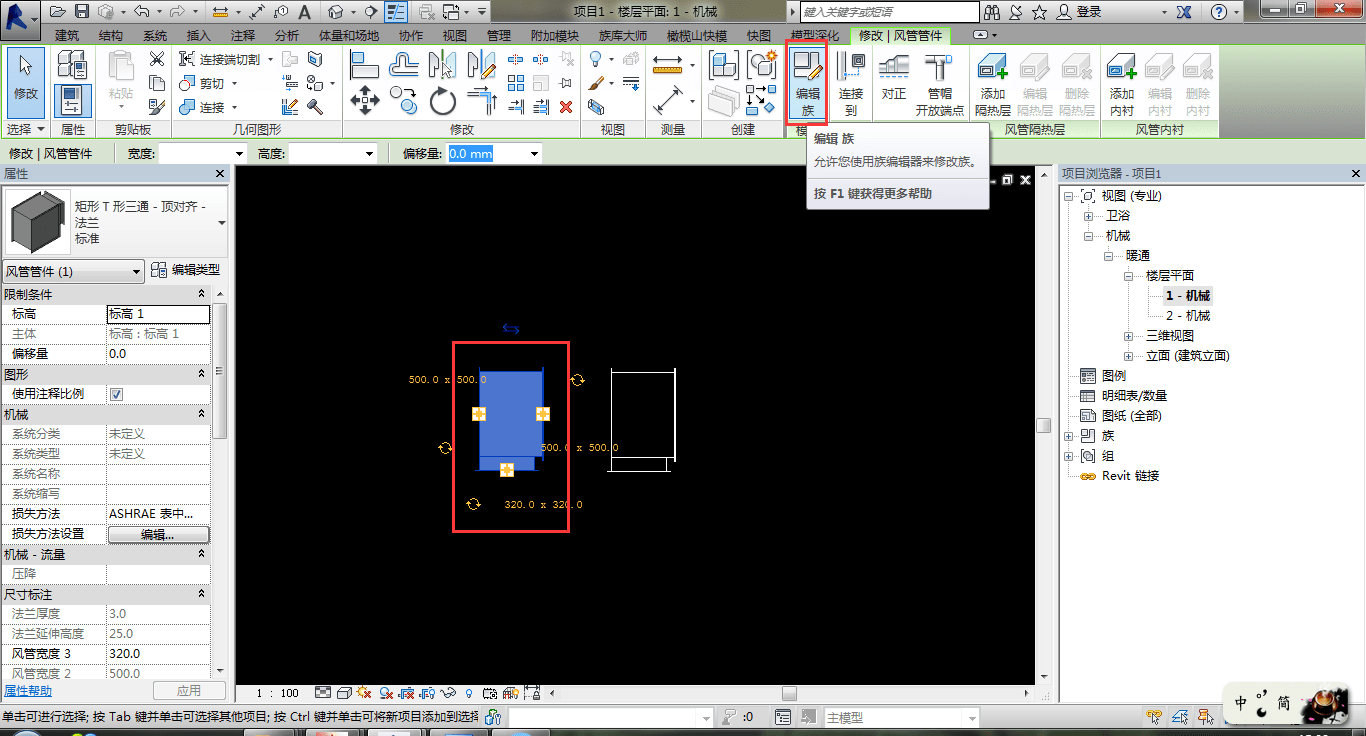Click the Array tool grid icon
Screen dimensions: 1366x736
pos(516,83)
